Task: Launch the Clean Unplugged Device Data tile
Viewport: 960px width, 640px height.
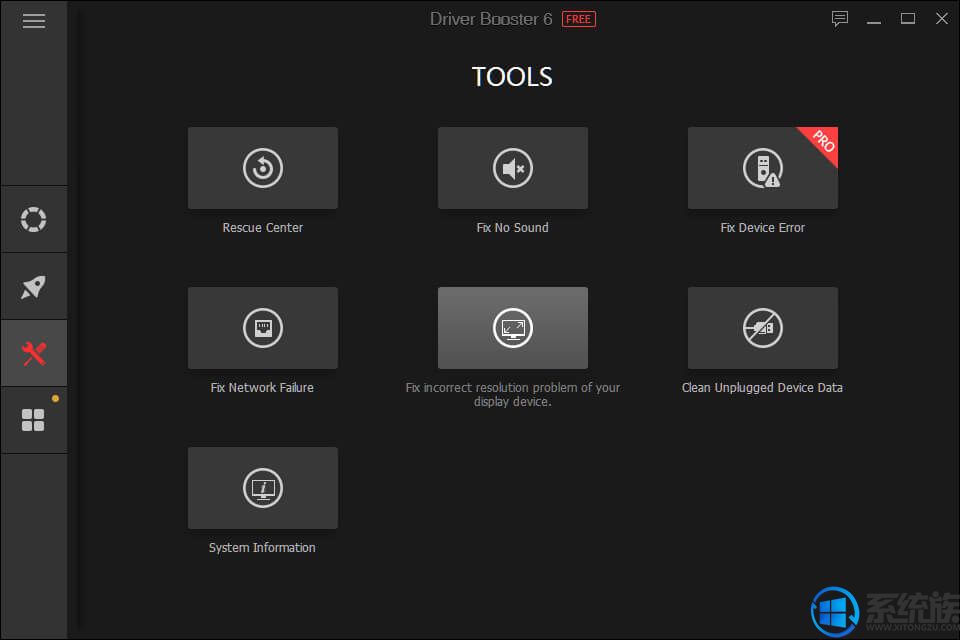Action: (x=763, y=328)
